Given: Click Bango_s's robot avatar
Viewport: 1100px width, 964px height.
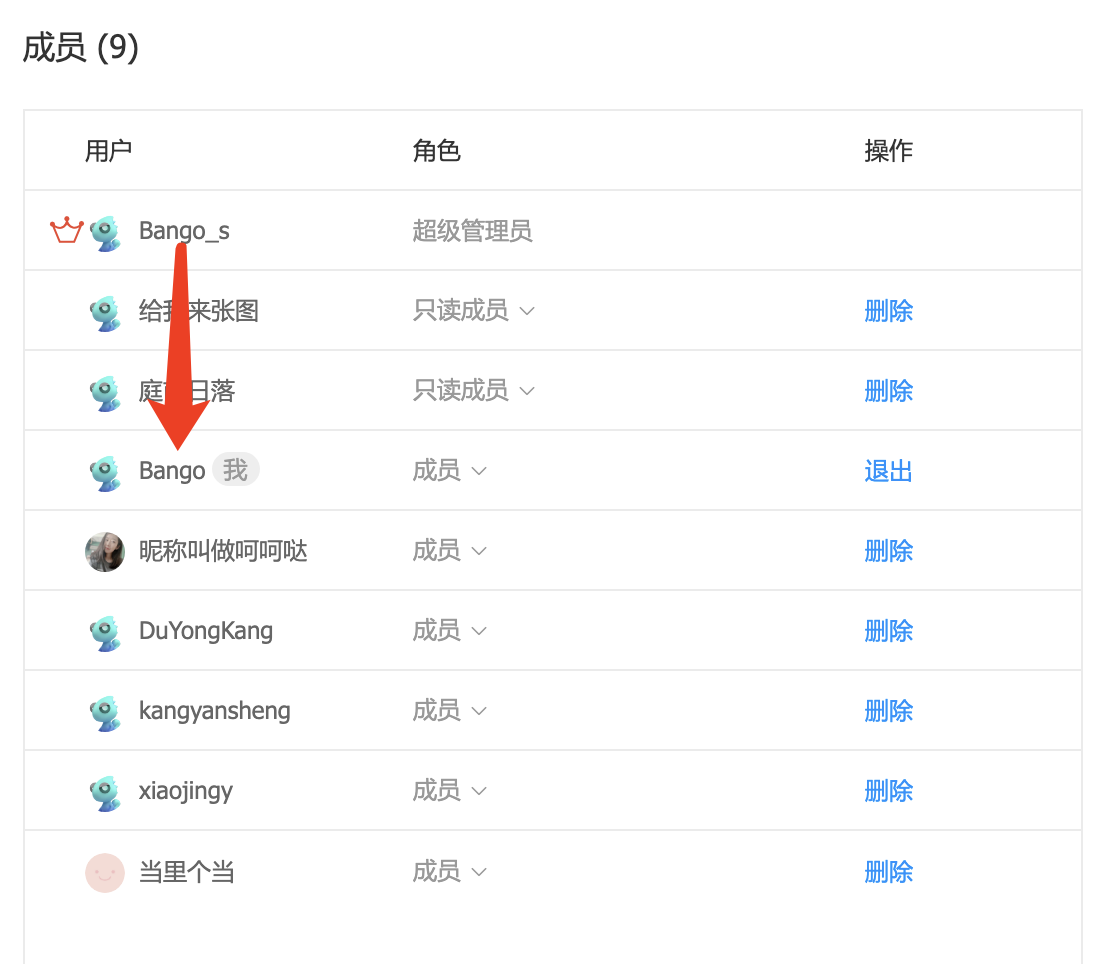Looking at the screenshot, I should (105, 230).
